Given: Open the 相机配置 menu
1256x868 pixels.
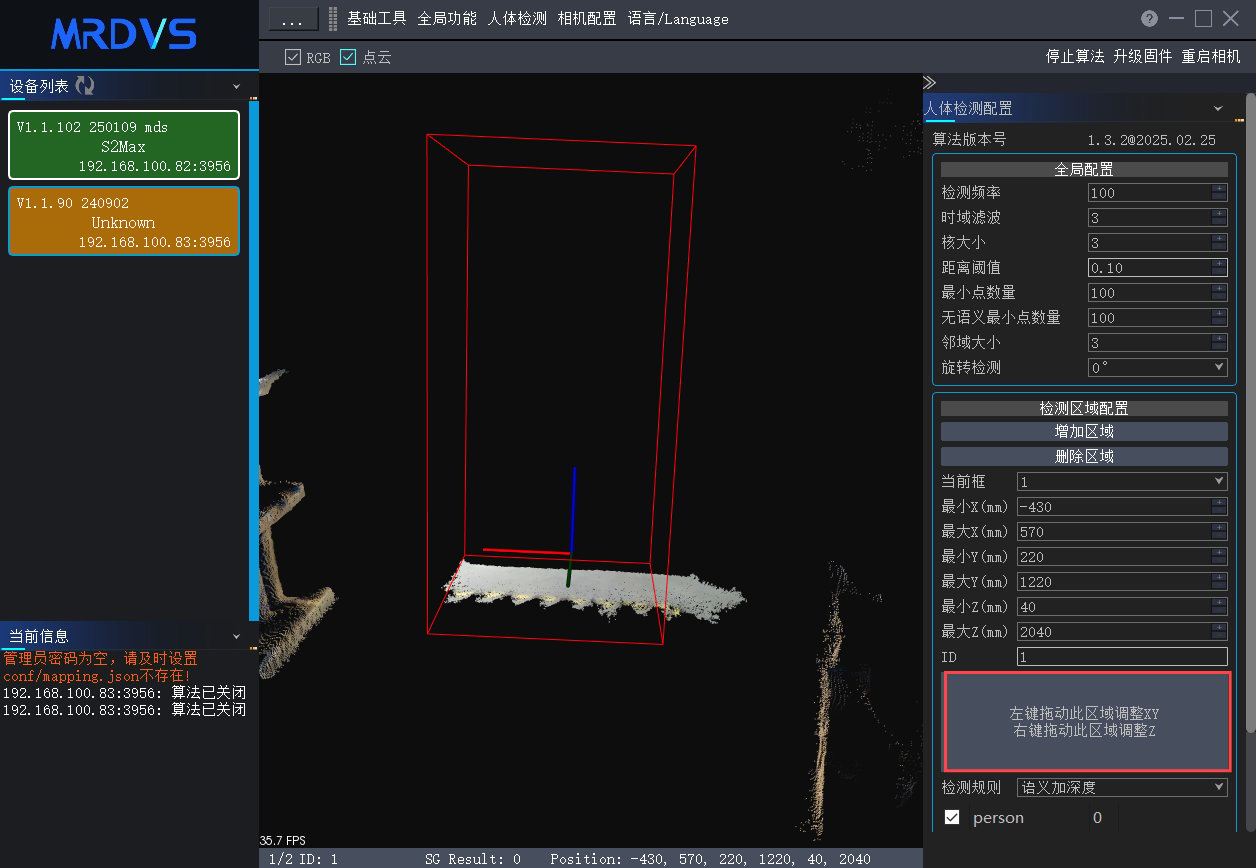Looking at the screenshot, I should pos(587,19).
